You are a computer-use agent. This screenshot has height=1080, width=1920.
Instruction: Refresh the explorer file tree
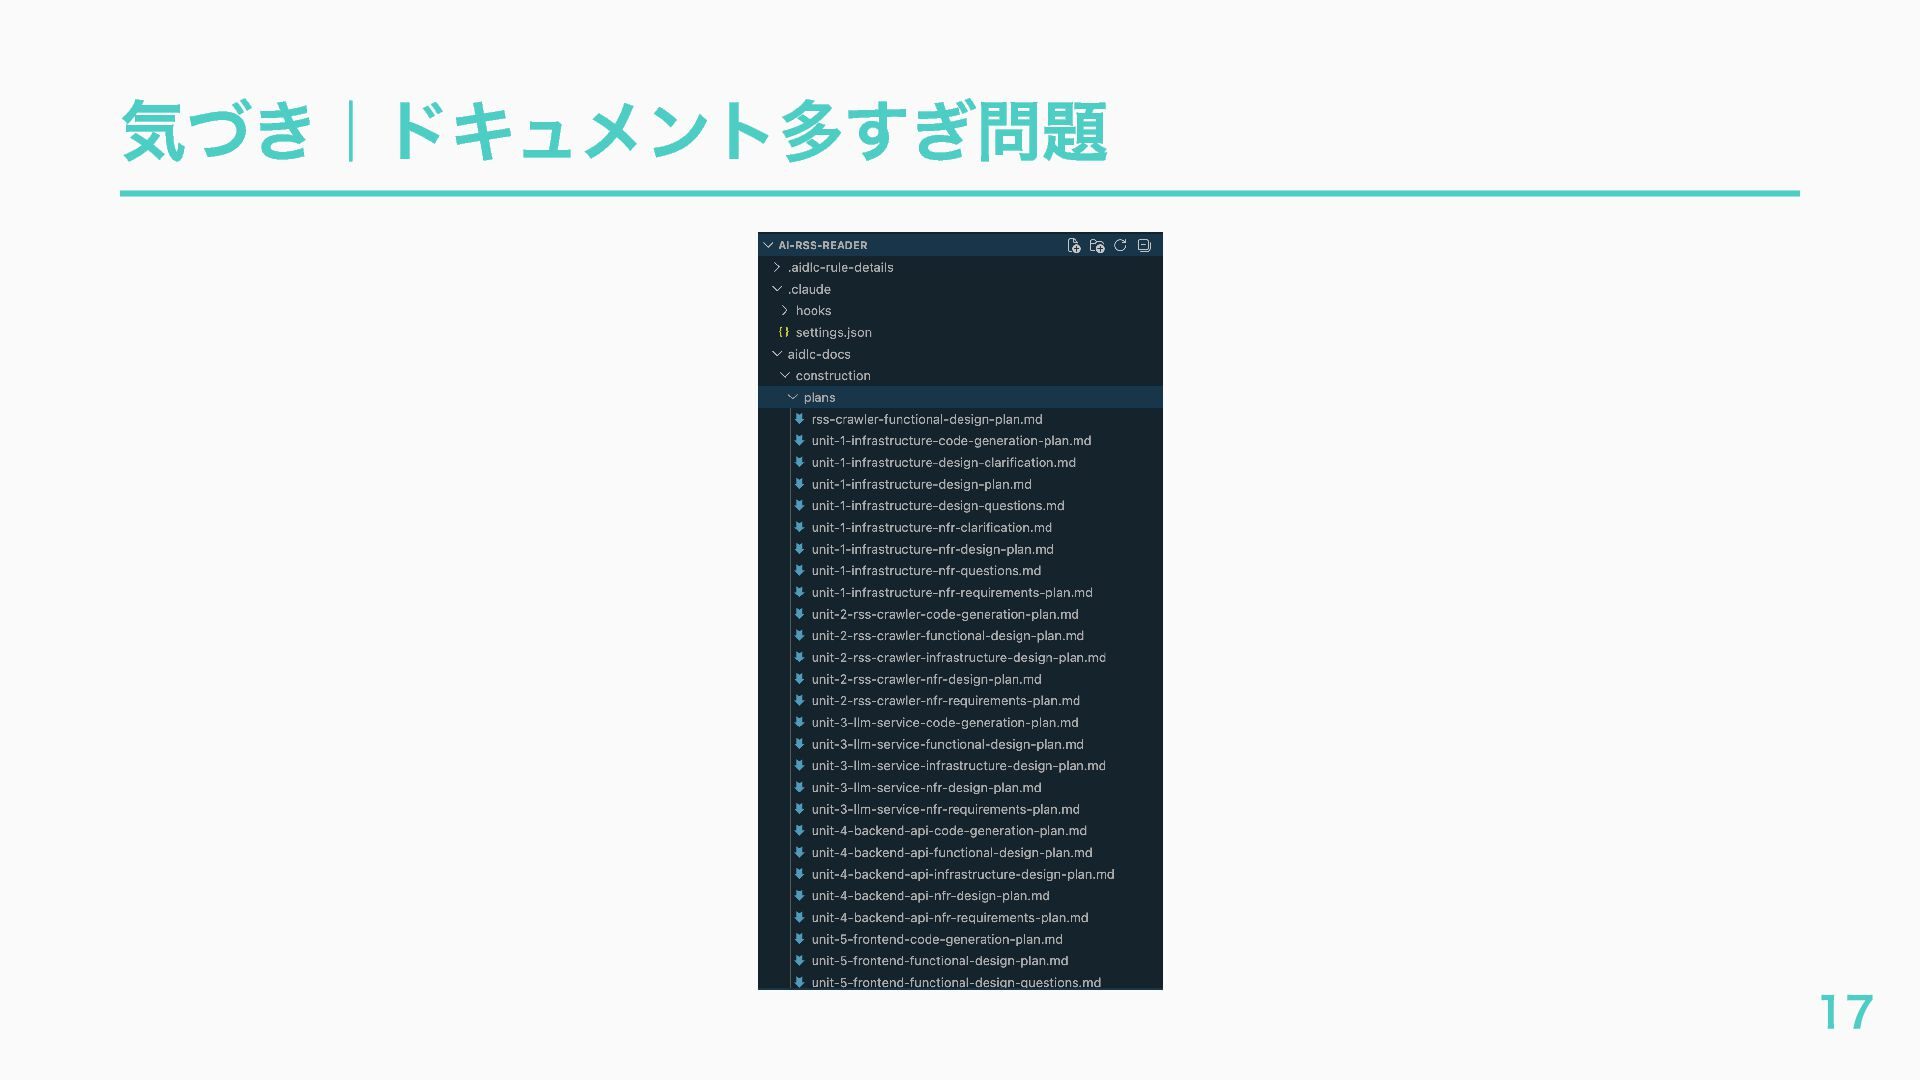tap(1120, 246)
